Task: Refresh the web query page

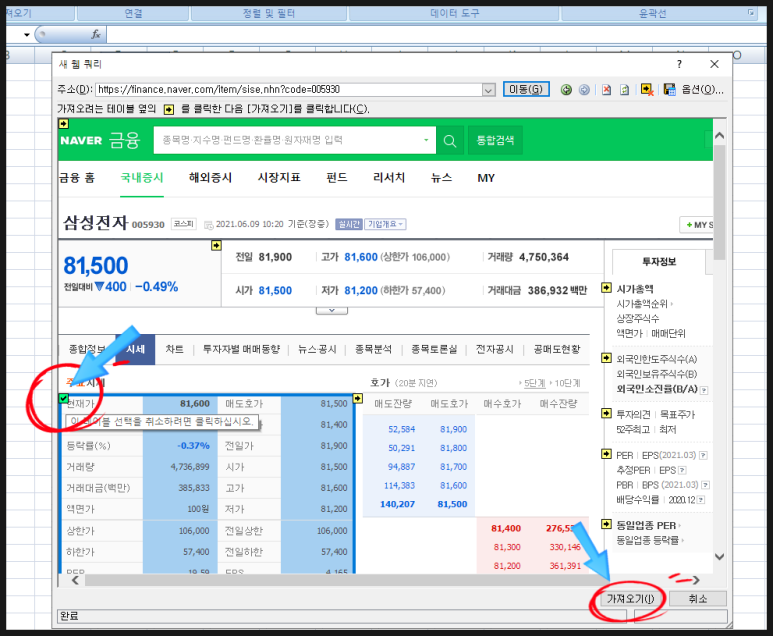Action: coord(625,90)
